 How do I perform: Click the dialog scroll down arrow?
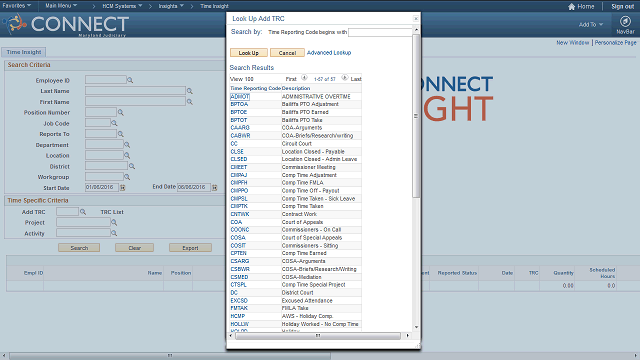tap(416, 327)
